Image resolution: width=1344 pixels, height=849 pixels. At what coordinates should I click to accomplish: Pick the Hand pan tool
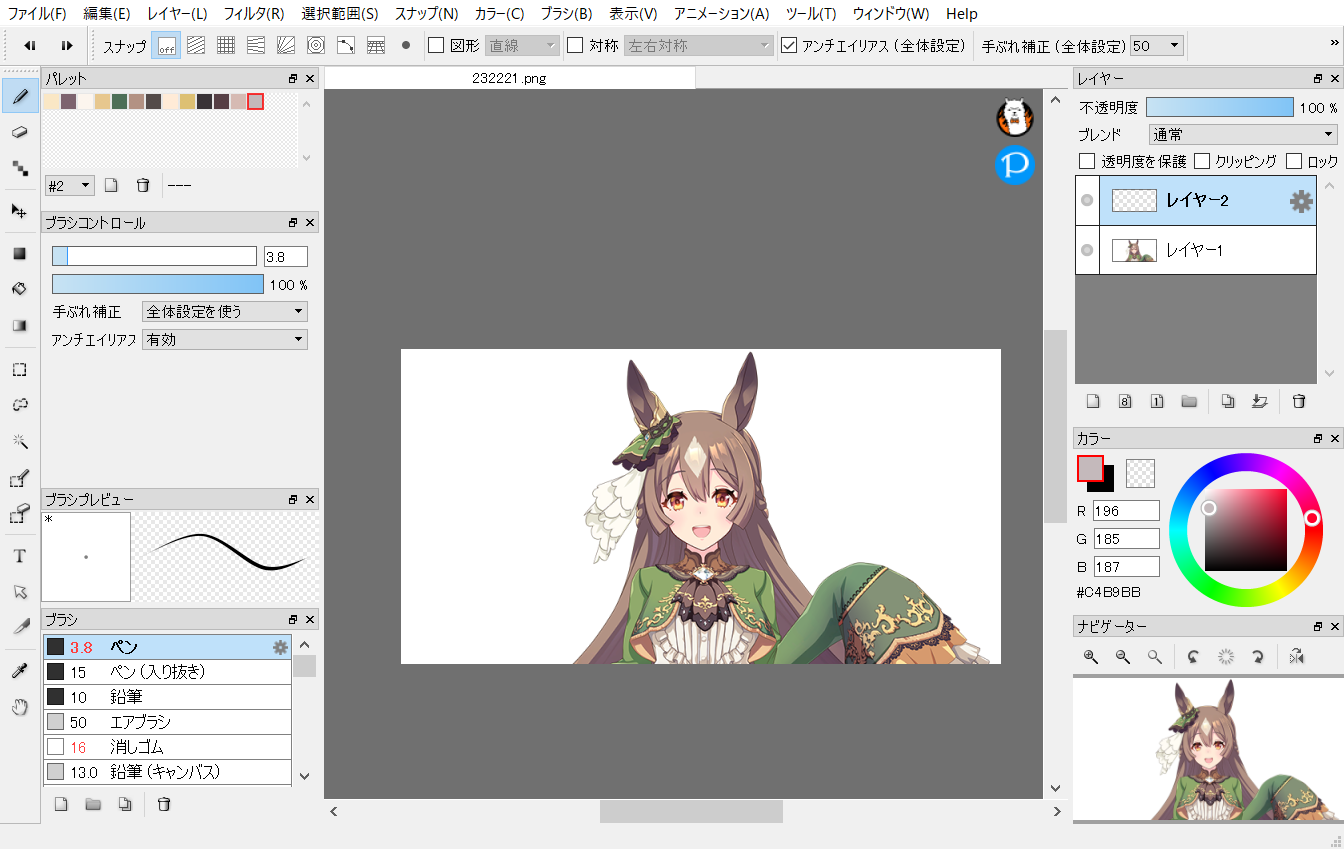click(x=19, y=708)
